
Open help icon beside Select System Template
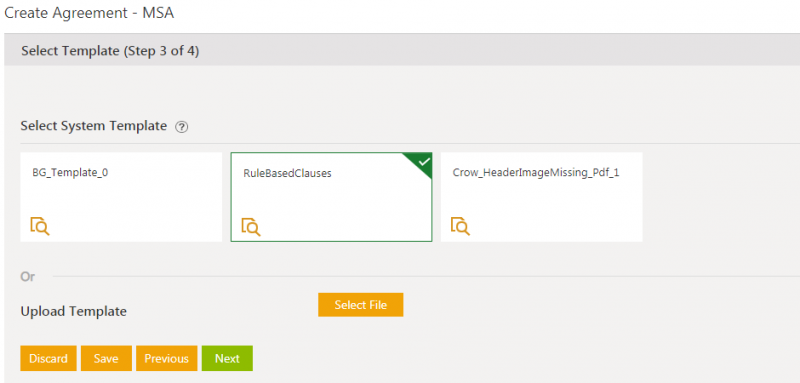click(x=182, y=127)
